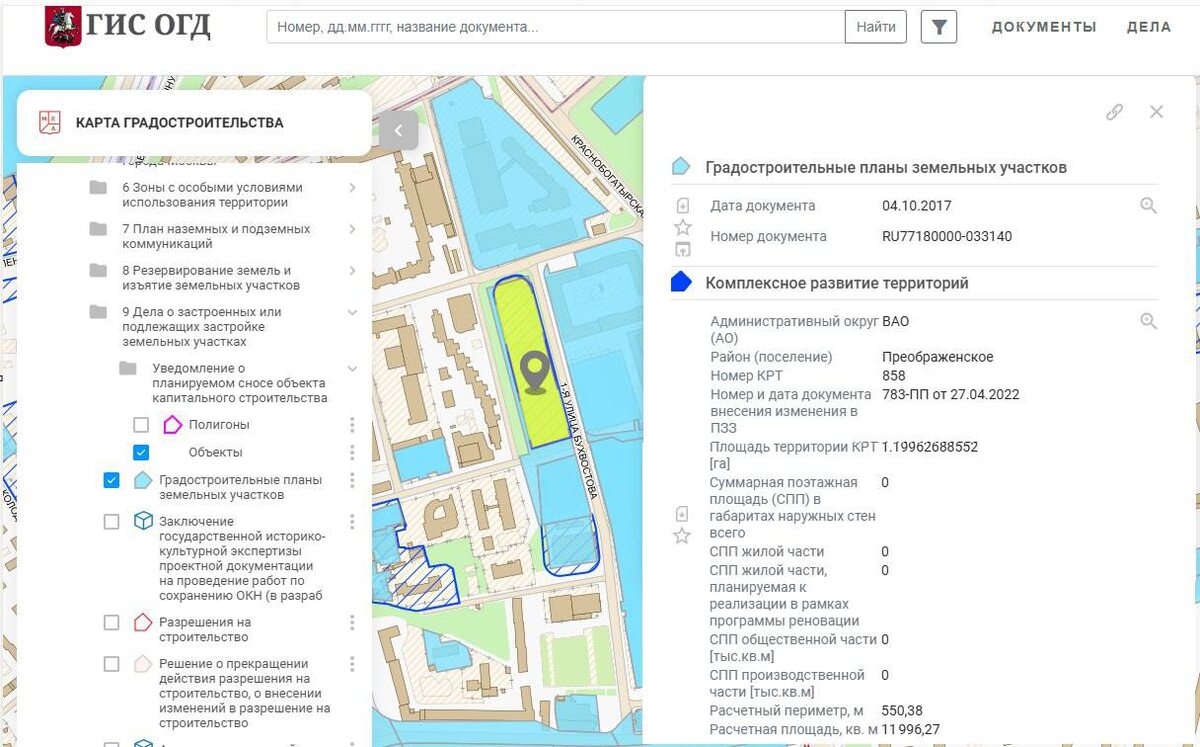
Task: Click Номер КРТ value 858
Action: coord(894,376)
